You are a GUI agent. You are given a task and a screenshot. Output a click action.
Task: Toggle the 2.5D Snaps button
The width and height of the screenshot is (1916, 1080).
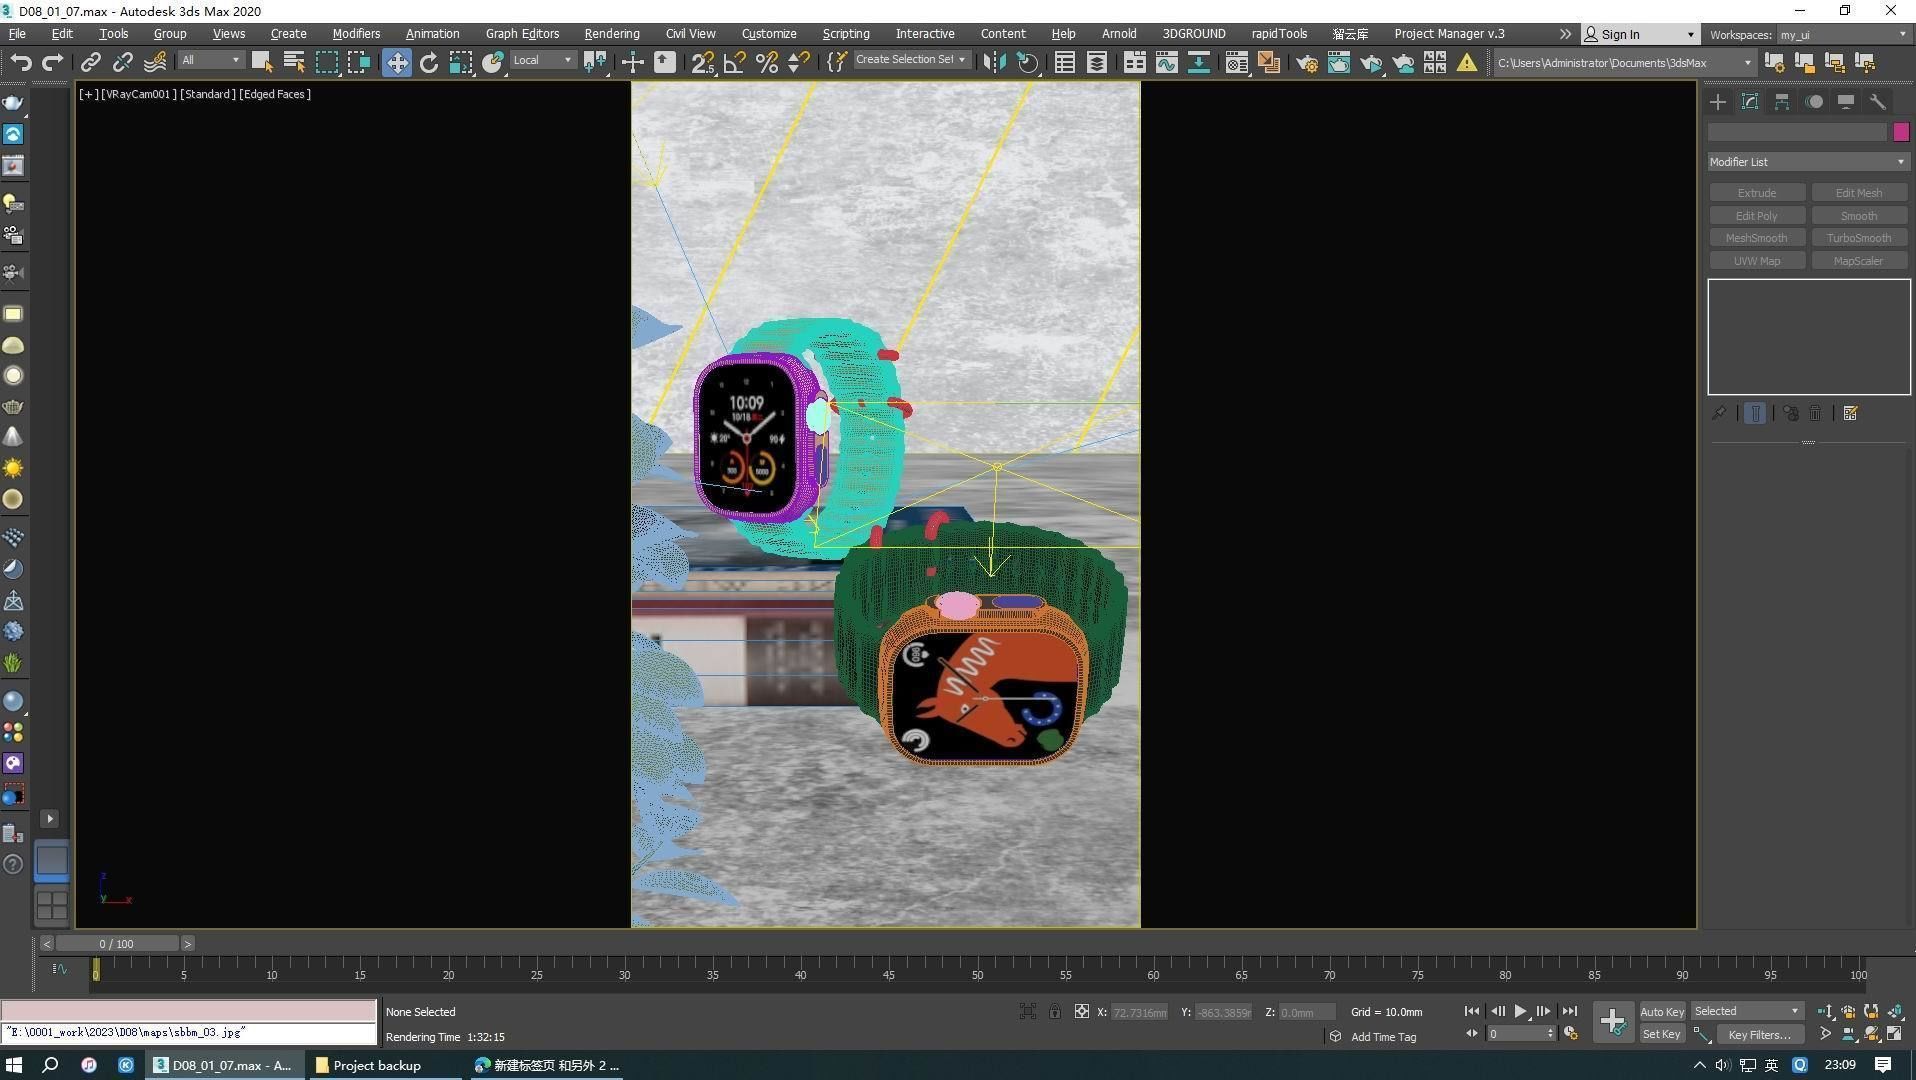(x=703, y=63)
